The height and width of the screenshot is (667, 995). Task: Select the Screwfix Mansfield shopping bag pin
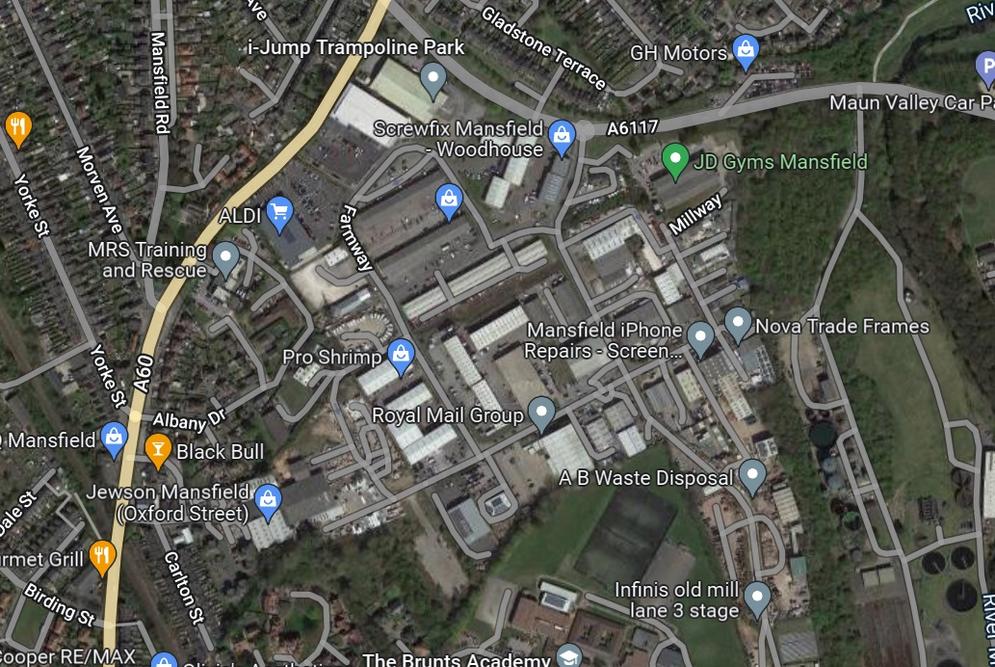pyautogui.click(x=562, y=136)
